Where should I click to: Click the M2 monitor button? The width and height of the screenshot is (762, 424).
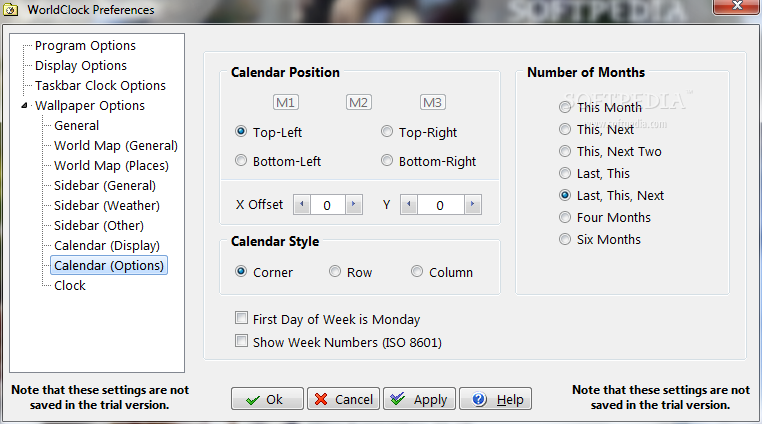click(359, 103)
